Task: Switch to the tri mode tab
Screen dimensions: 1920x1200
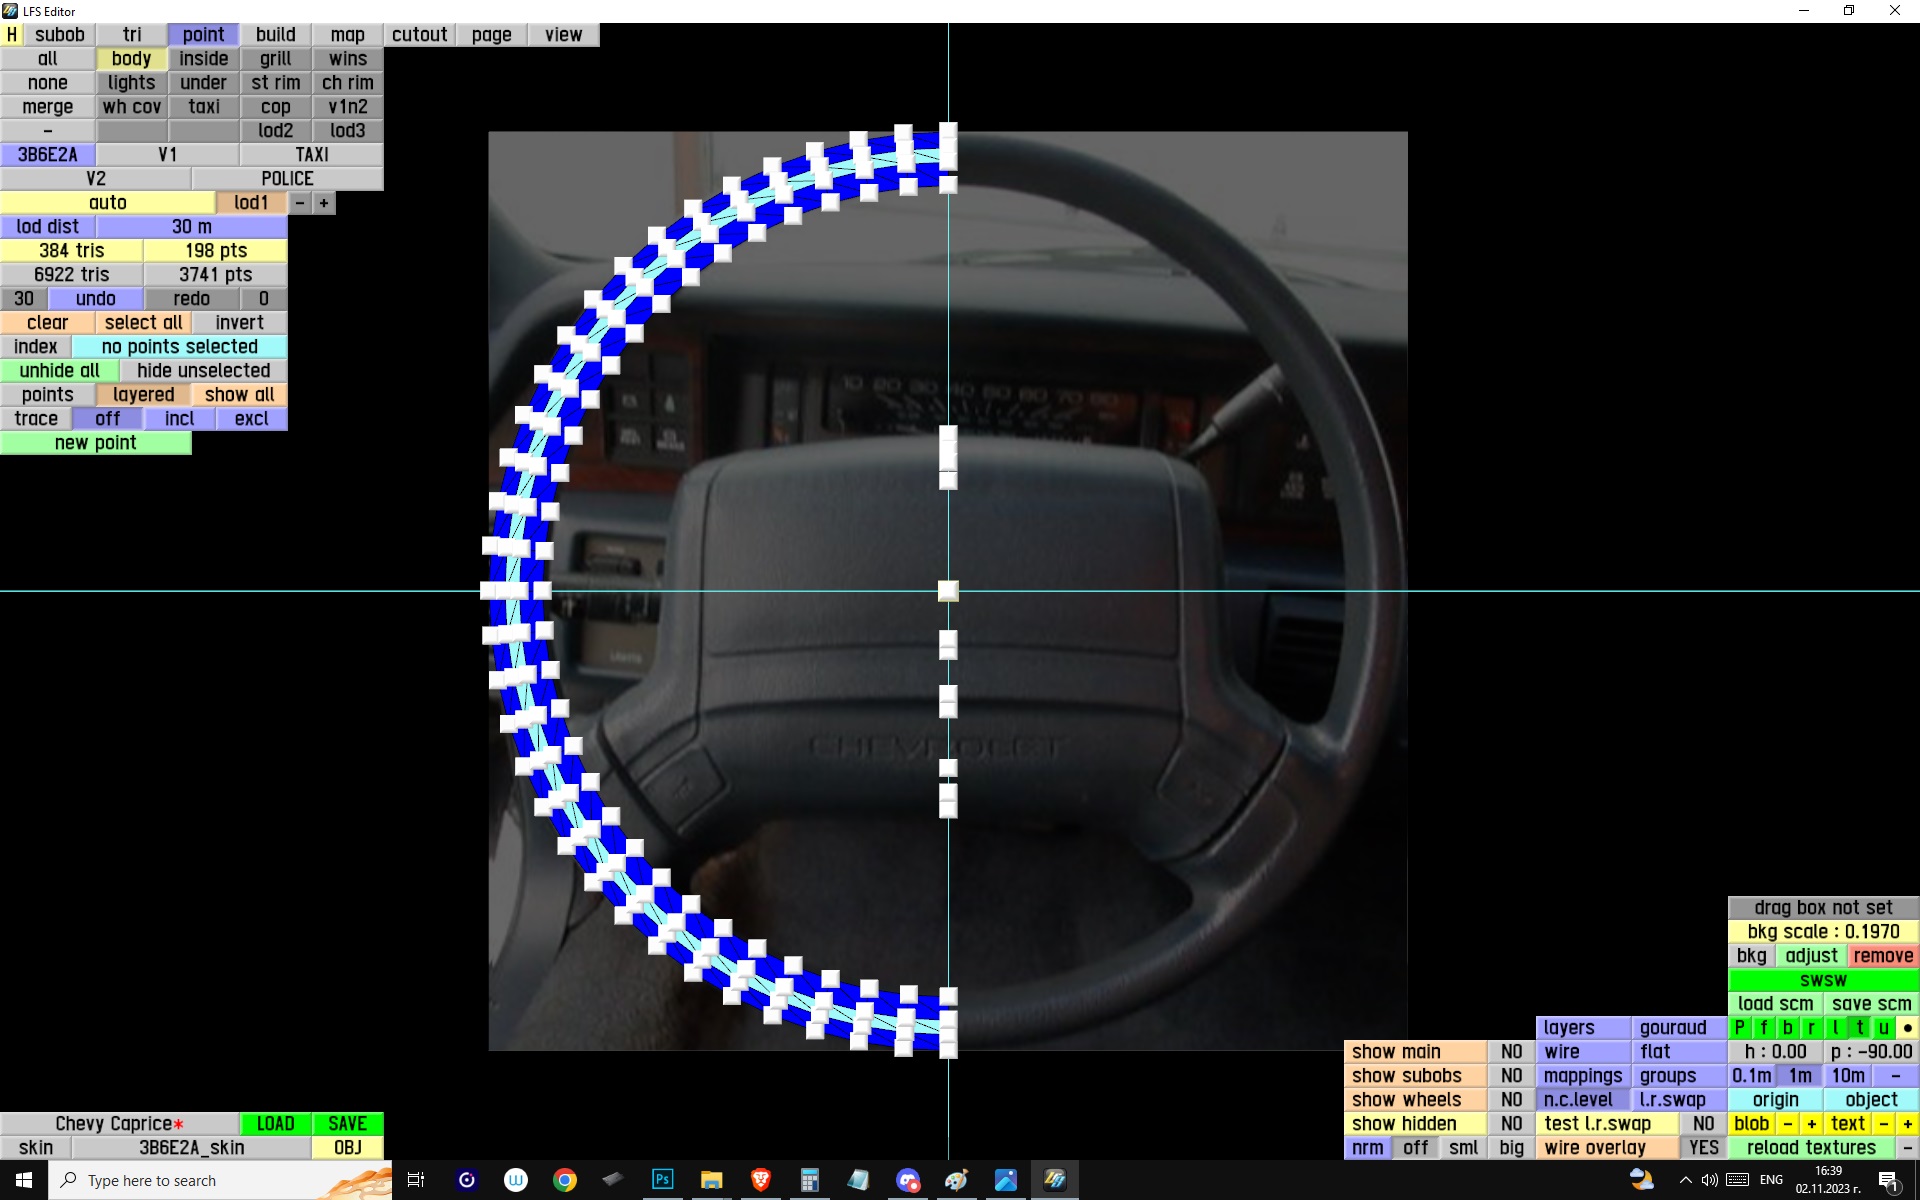Action: point(132,35)
